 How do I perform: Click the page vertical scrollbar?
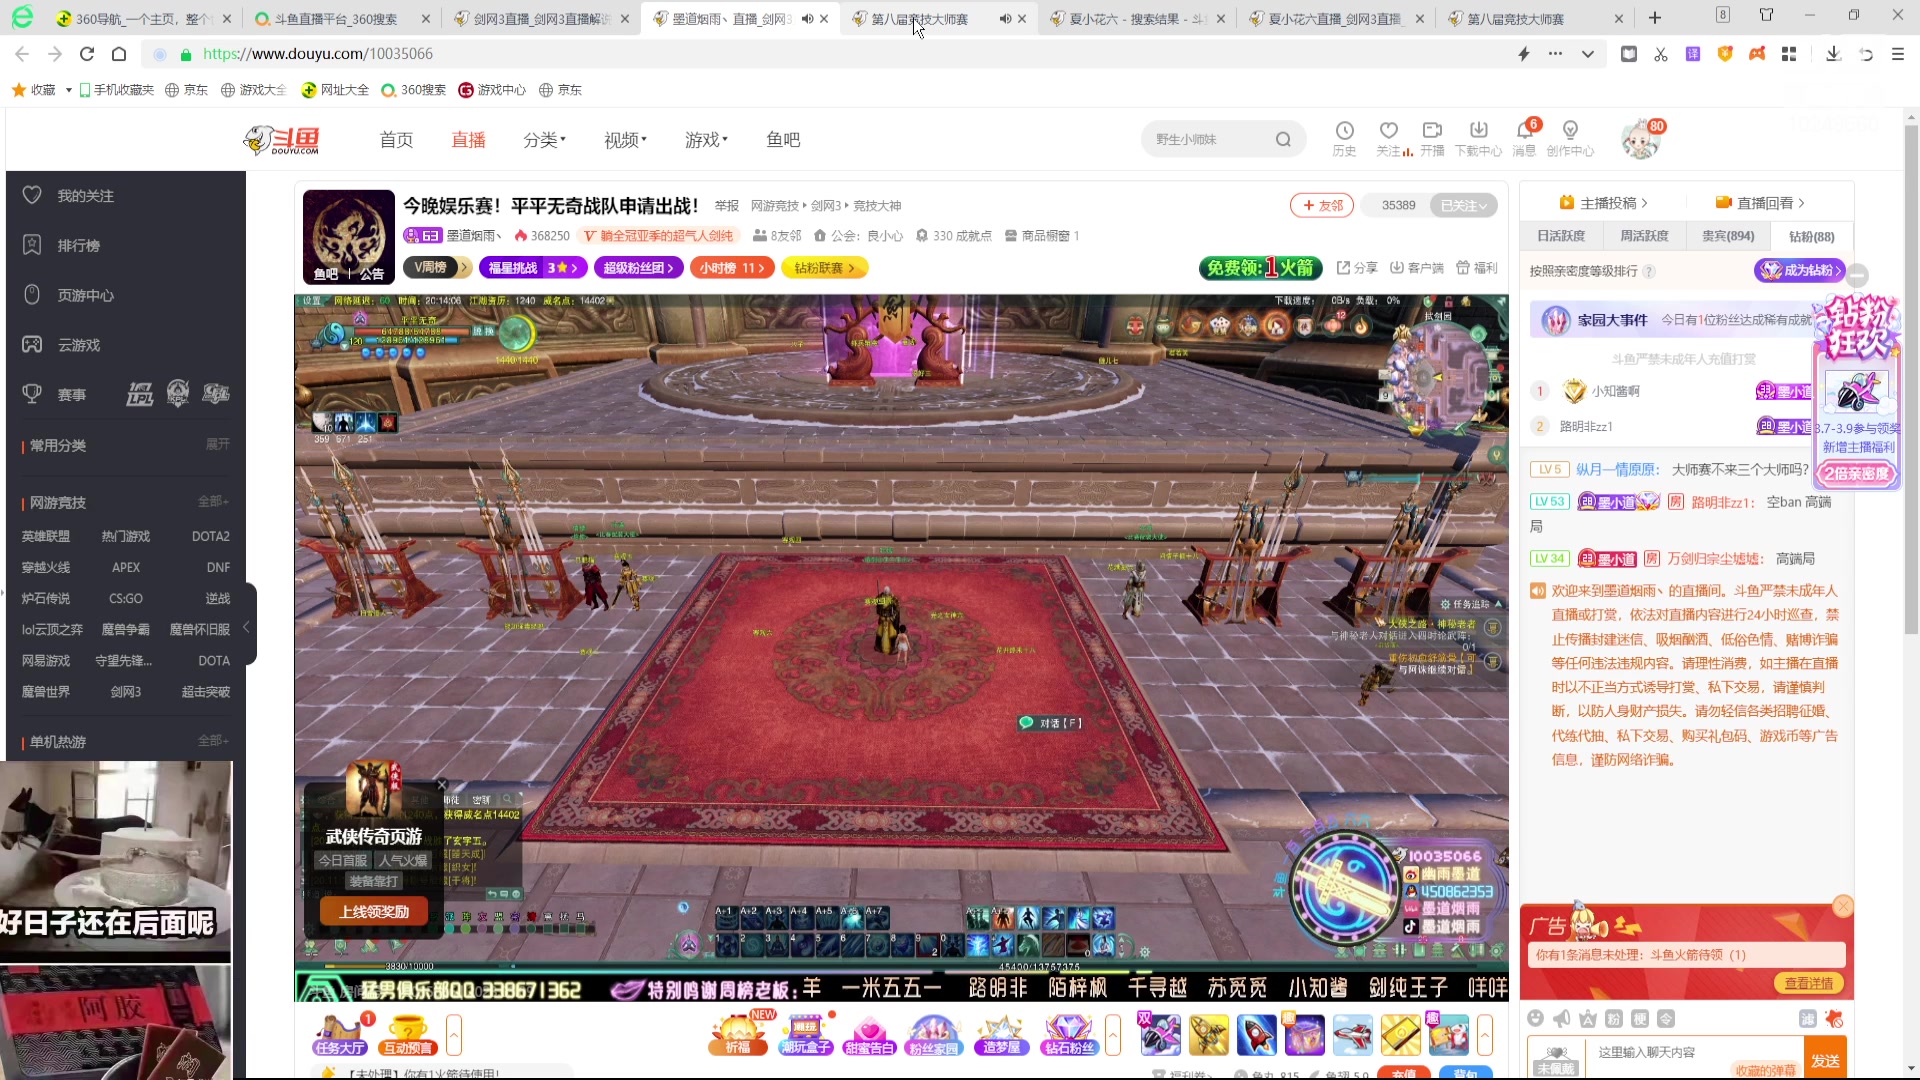coord(1911,380)
